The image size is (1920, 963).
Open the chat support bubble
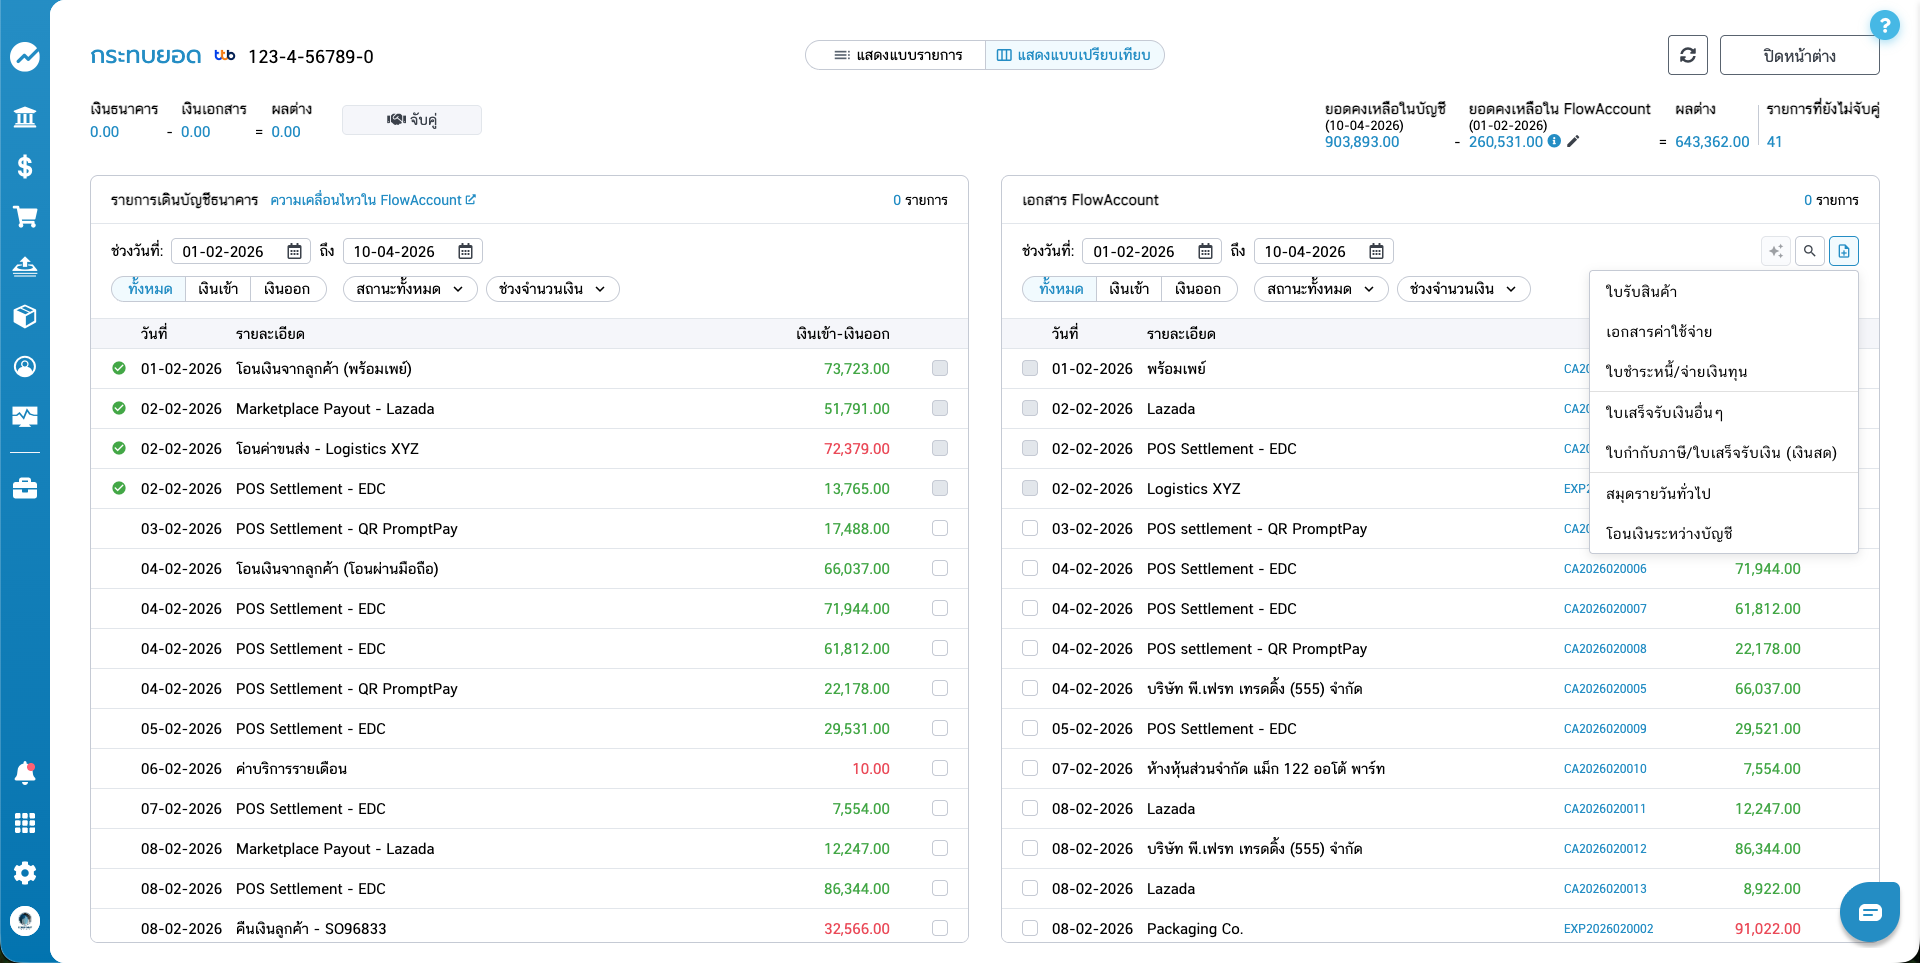point(1869,912)
